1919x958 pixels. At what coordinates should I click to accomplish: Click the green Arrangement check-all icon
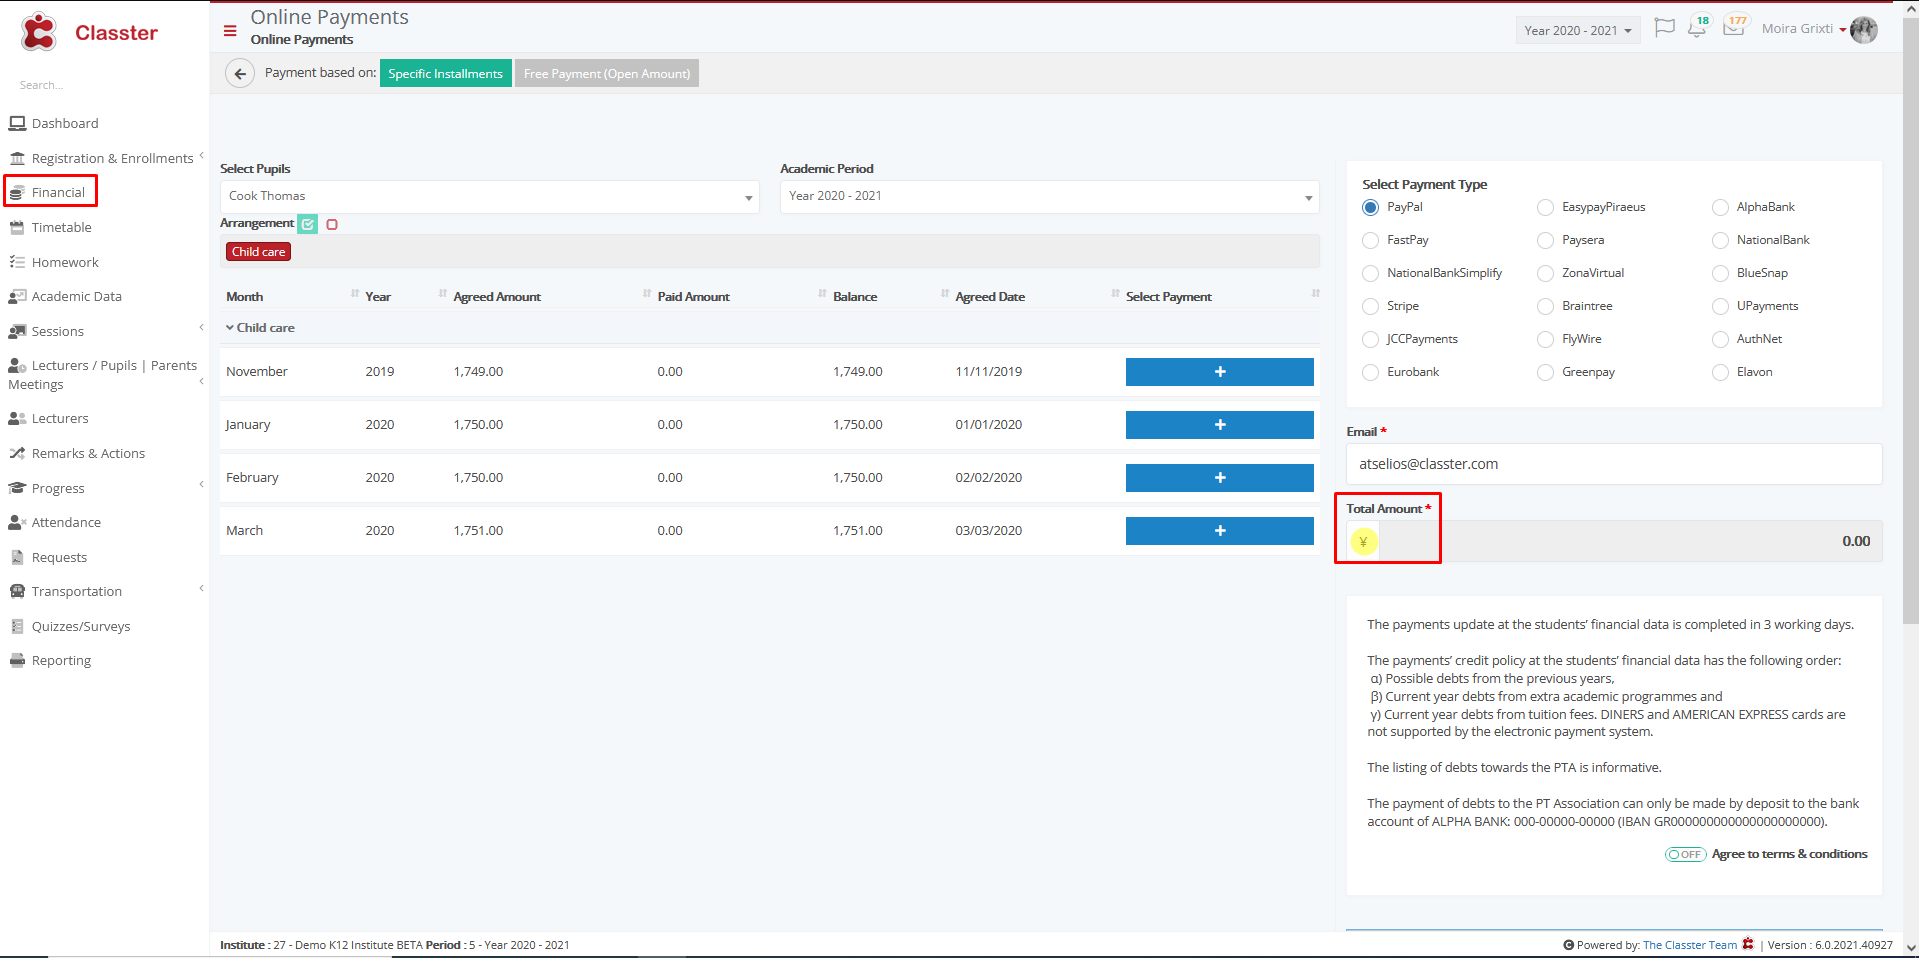click(x=308, y=224)
